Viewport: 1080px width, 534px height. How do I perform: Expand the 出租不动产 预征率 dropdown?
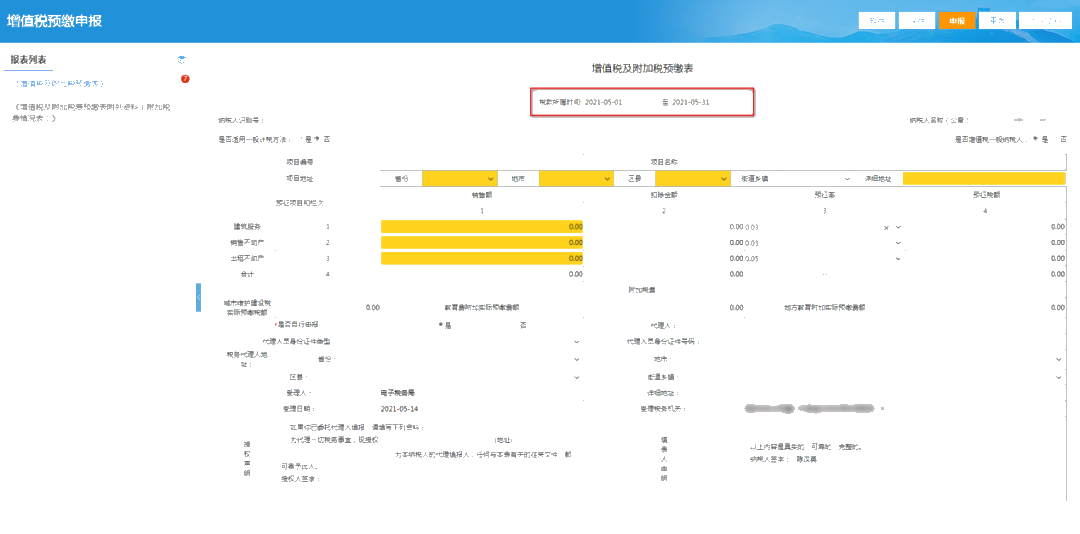(898, 258)
